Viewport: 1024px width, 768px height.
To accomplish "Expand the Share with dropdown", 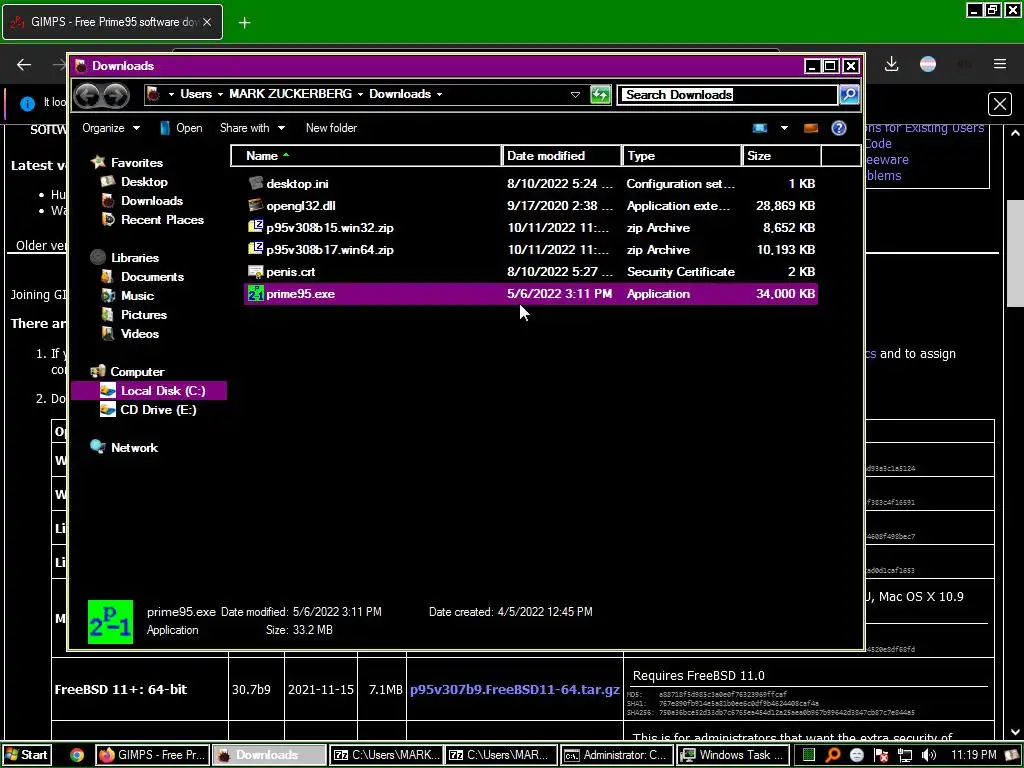I will (x=252, y=128).
